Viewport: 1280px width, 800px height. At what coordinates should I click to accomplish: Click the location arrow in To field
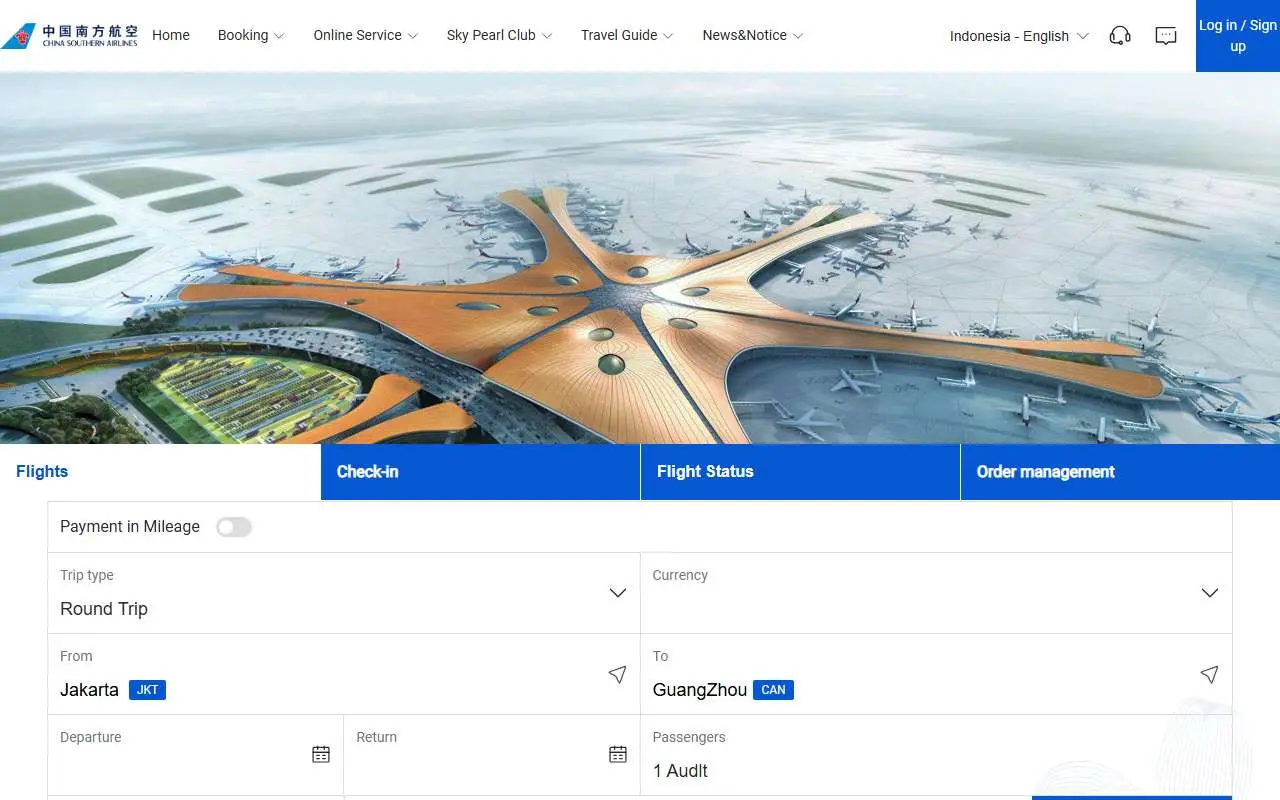click(x=1209, y=674)
